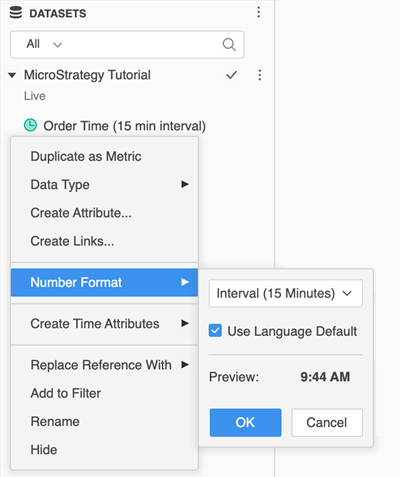This screenshot has width=400, height=477.
Task: Open the Interval (15 Minutes) format dropdown
Action: click(x=286, y=293)
